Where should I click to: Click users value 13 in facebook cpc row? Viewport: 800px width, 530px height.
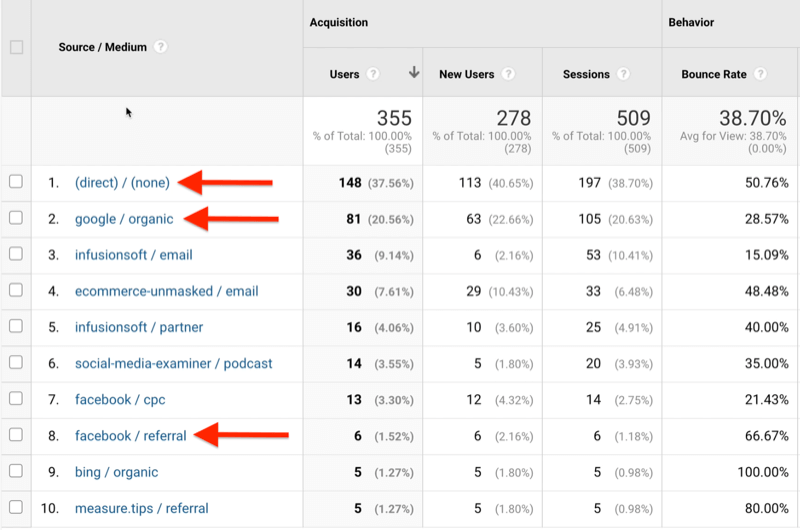(x=354, y=400)
